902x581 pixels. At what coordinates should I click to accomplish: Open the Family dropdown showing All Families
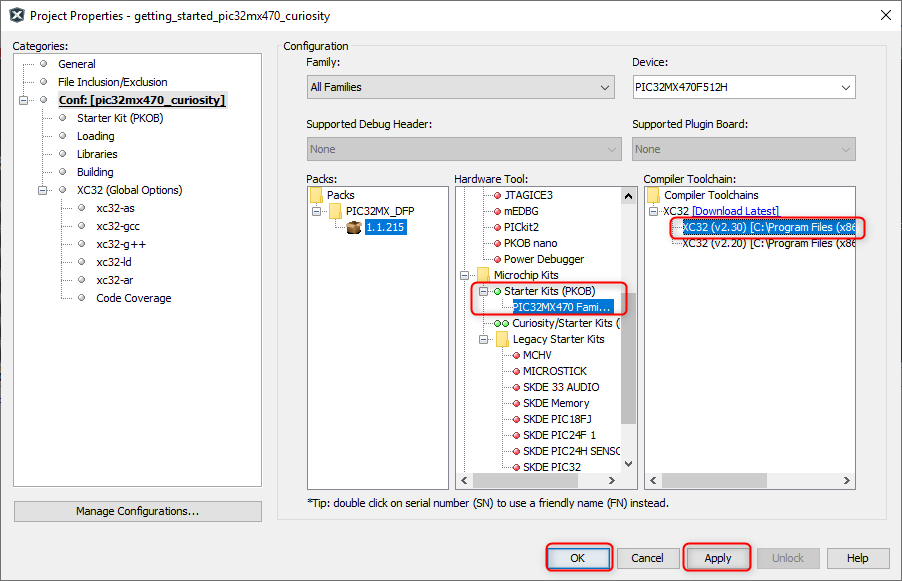click(460, 88)
